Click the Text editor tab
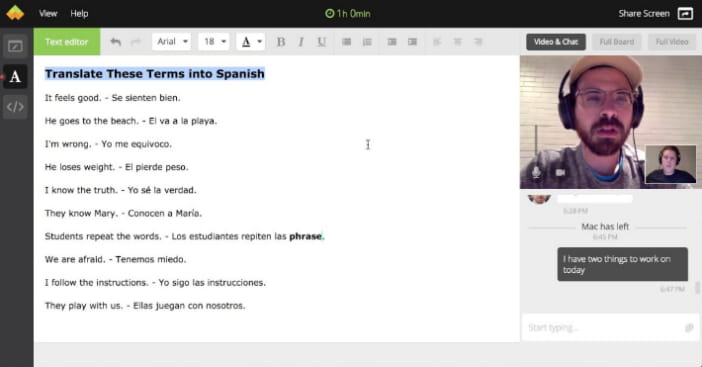702x367 pixels. [x=67, y=42]
